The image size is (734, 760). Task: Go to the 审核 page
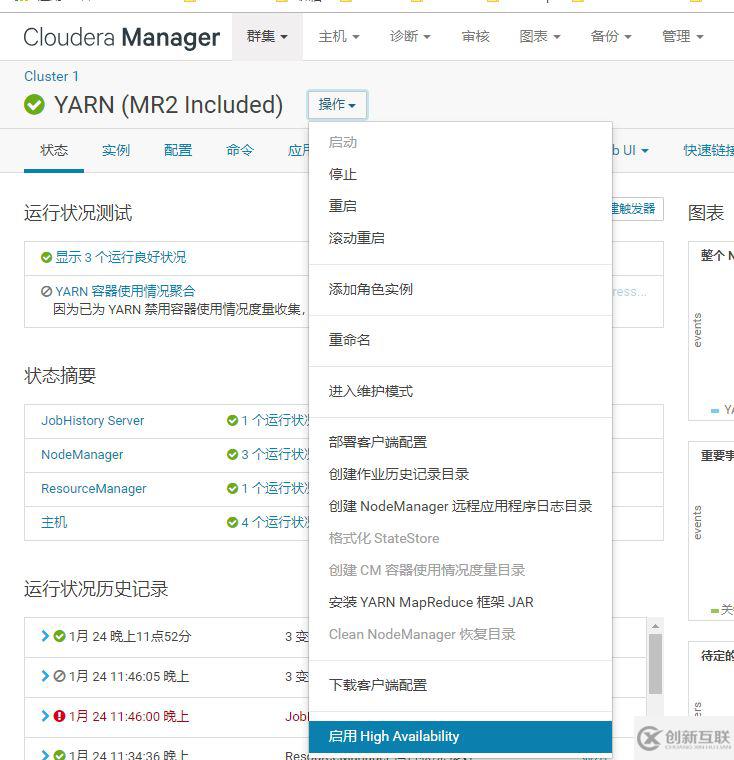tap(476, 36)
